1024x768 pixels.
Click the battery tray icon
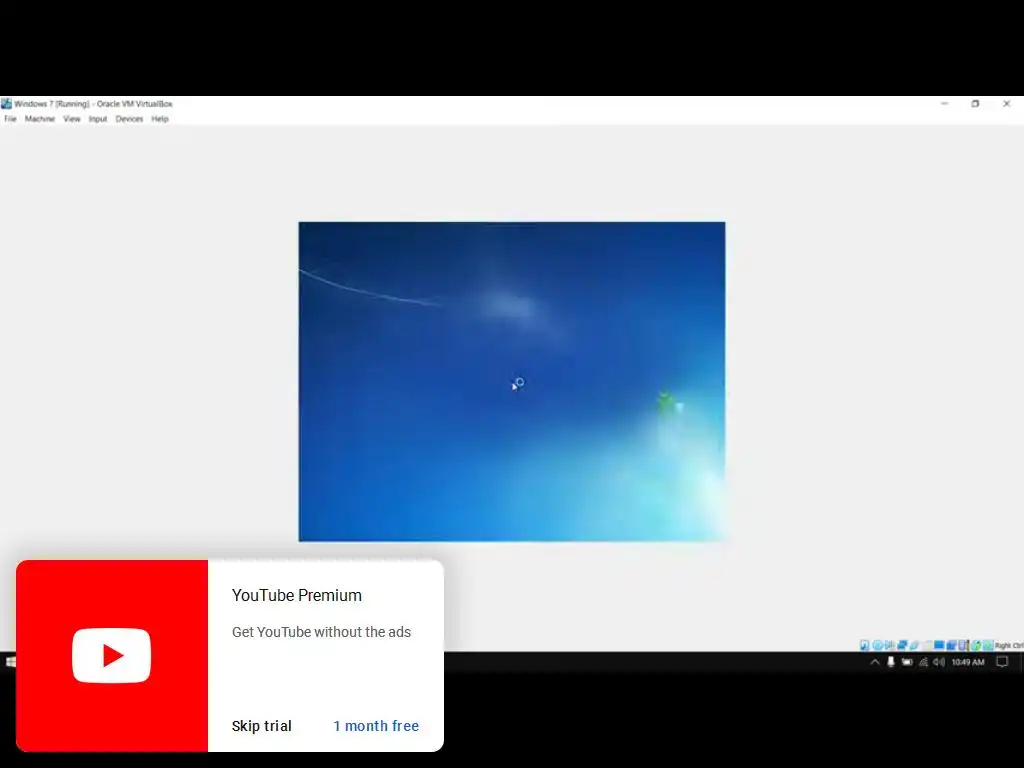tap(907, 662)
